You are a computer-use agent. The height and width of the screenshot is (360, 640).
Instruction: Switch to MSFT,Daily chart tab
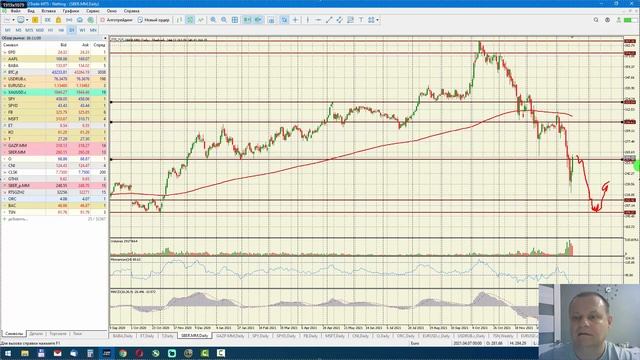[x=335, y=336]
